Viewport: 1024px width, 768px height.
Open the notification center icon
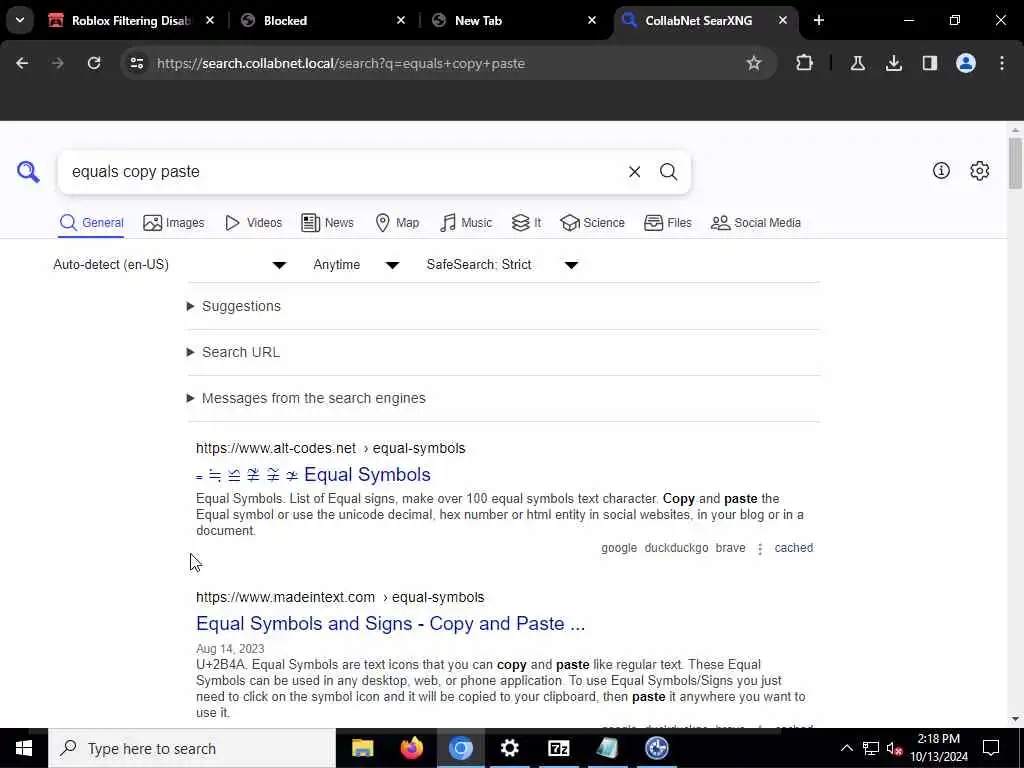coord(991,748)
